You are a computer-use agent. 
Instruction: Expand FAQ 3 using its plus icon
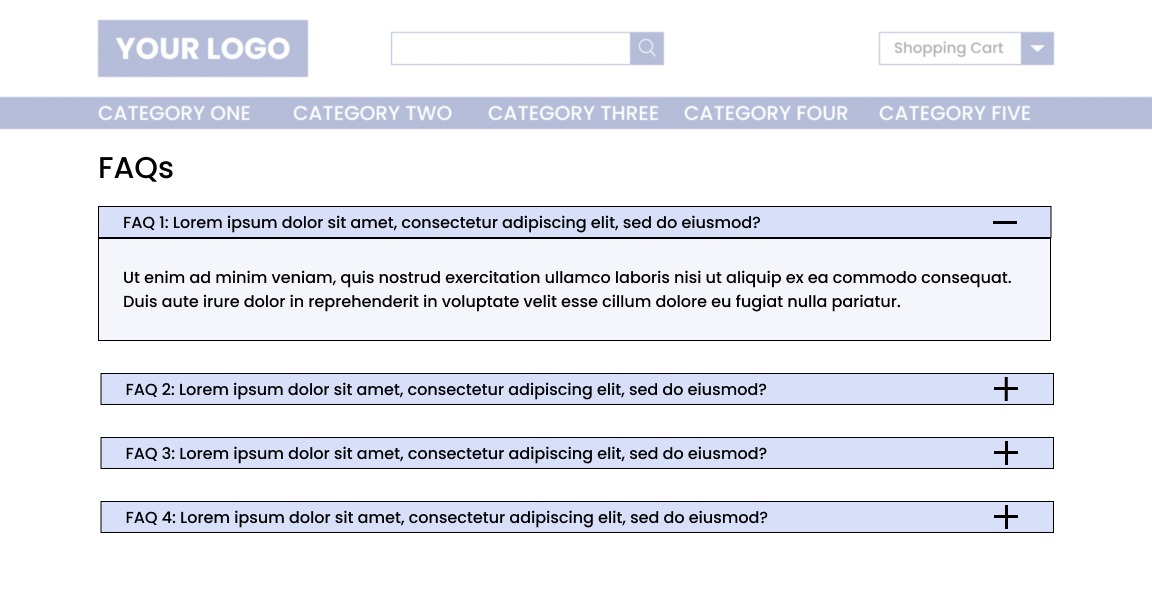[x=1006, y=453]
